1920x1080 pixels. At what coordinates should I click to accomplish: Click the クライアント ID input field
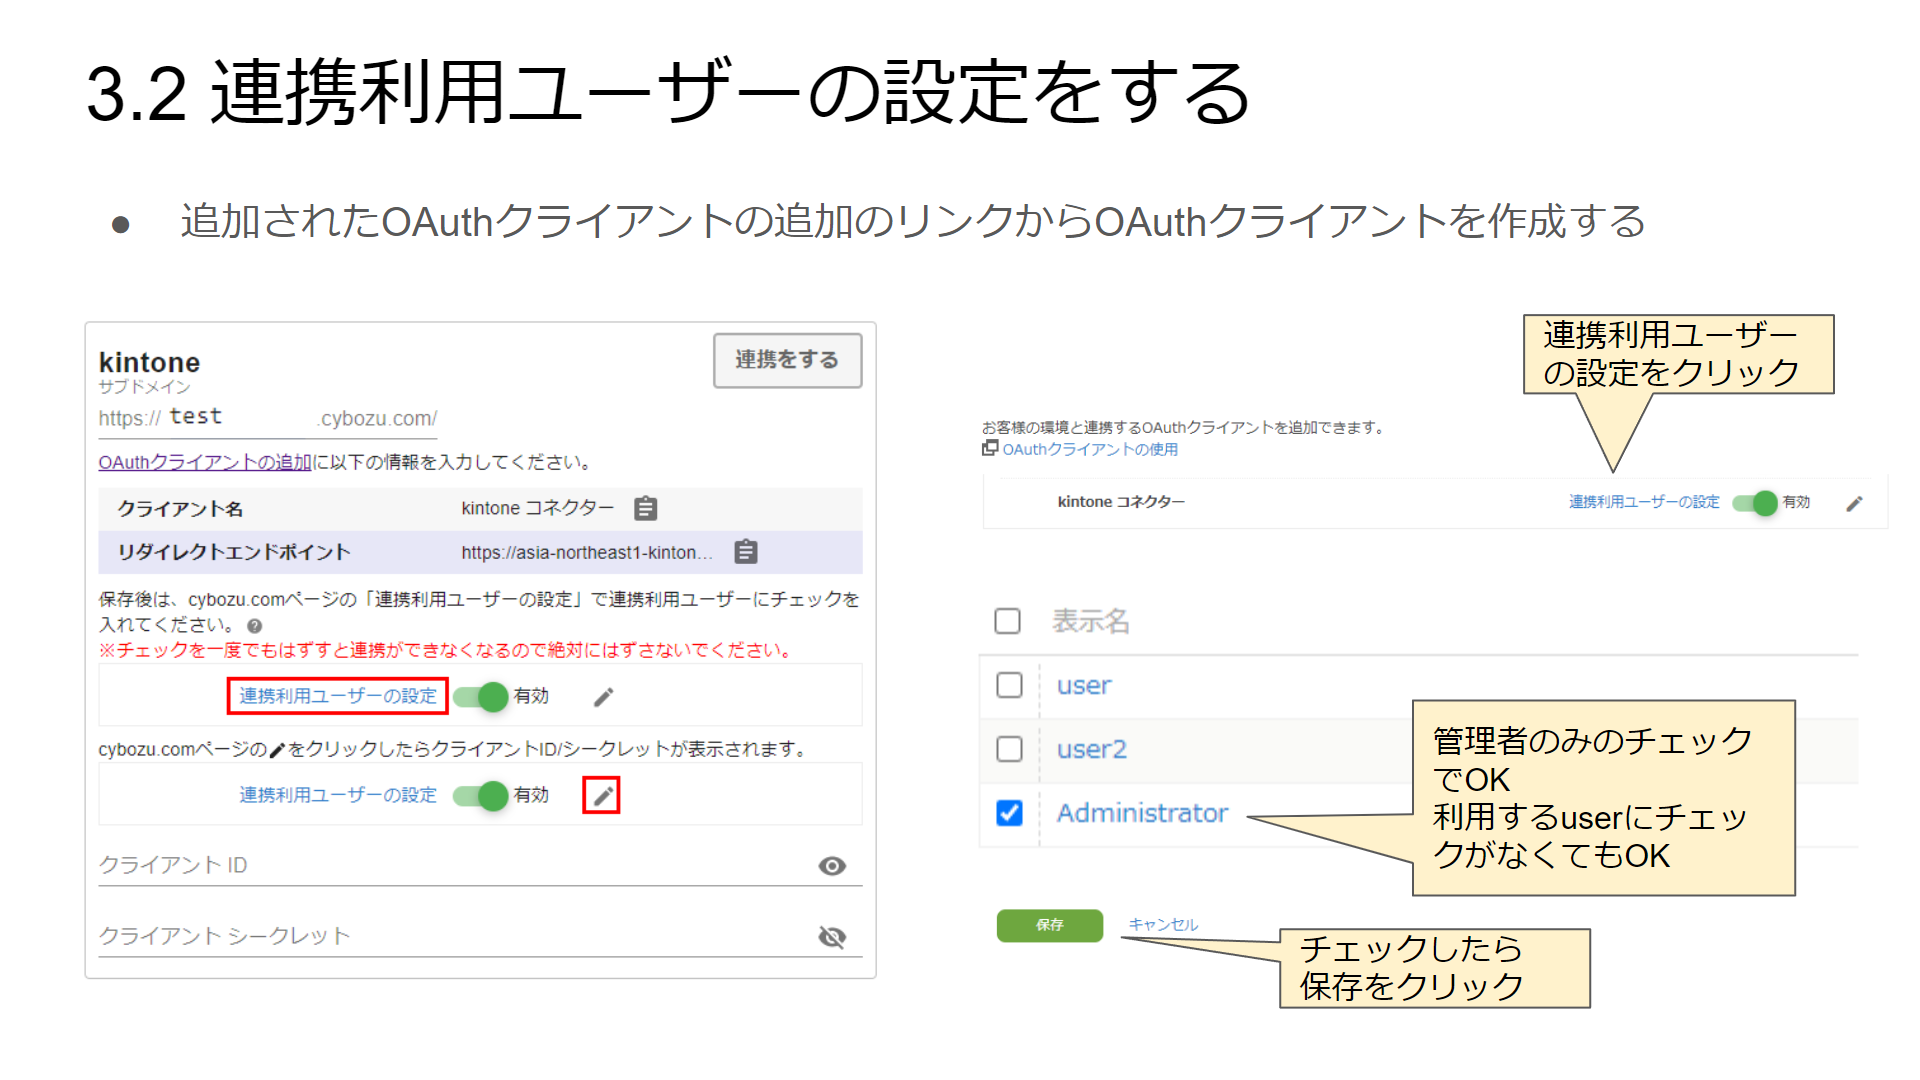pos(480,866)
